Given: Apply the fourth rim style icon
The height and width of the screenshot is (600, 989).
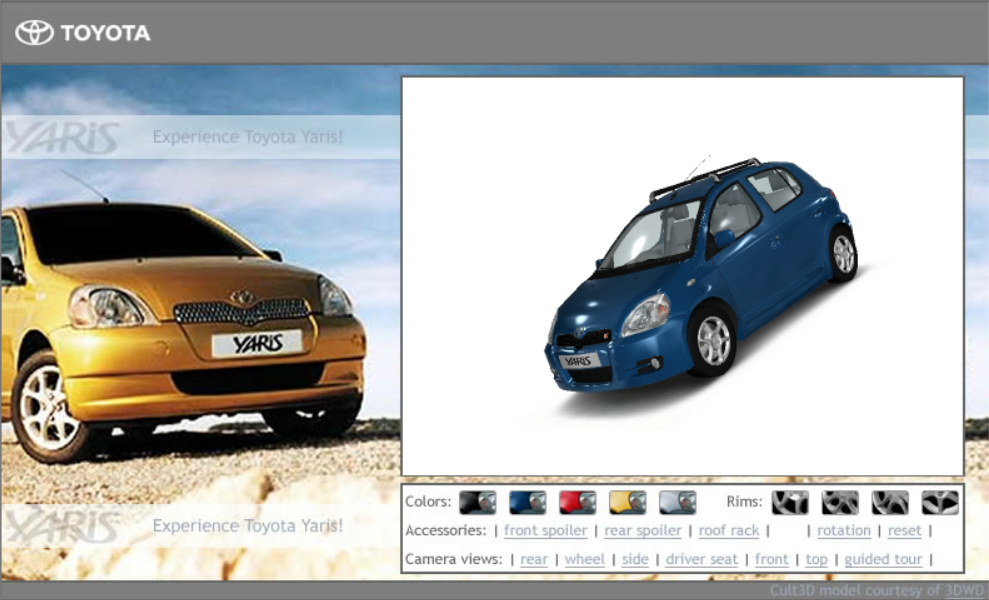Looking at the screenshot, I should (940, 502).
